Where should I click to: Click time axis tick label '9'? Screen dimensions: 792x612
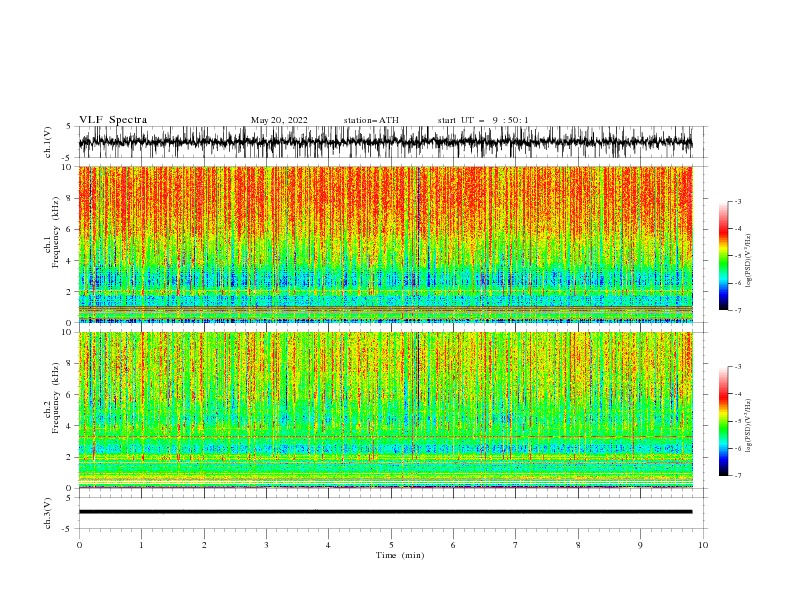tap(640, 545)
